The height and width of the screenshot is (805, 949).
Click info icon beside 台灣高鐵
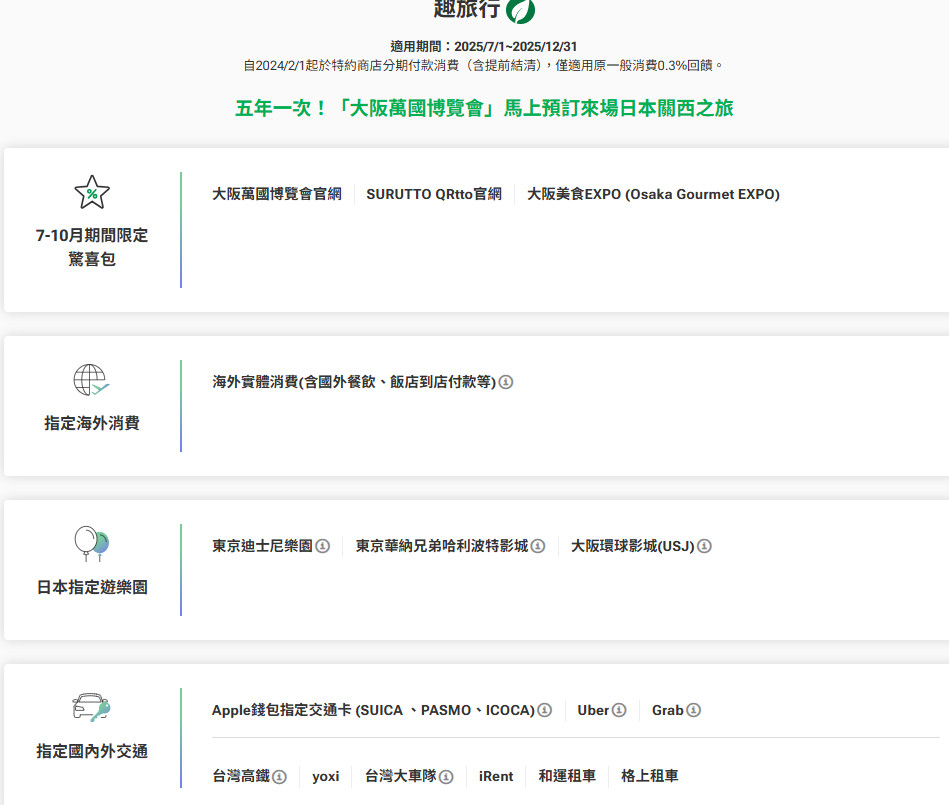pyautogui.click(x=280, y=777)
